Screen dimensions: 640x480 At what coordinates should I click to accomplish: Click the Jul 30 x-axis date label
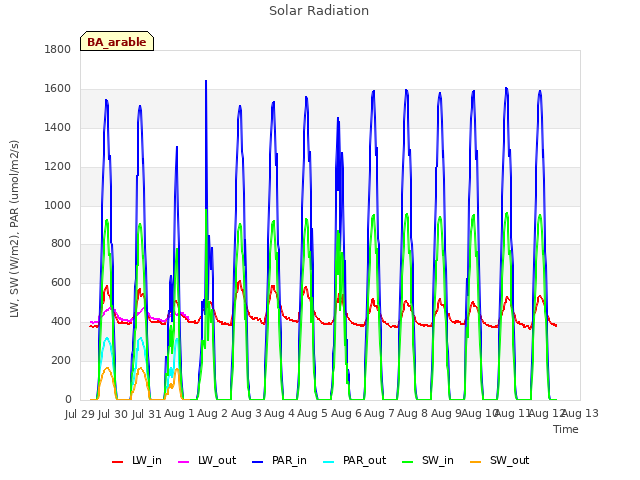113,414
